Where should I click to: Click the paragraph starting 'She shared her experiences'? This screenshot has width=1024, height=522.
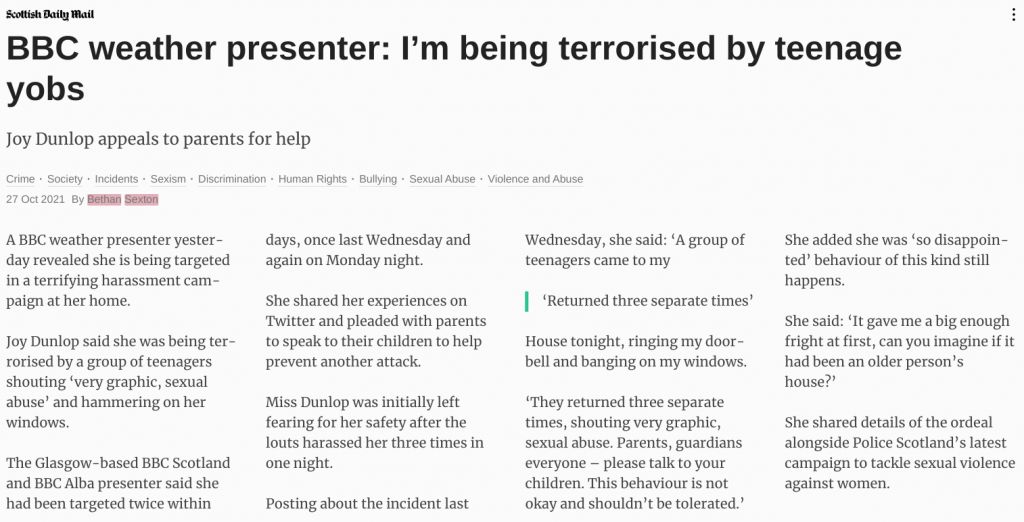pyautogui.click(x=376, y=331)
